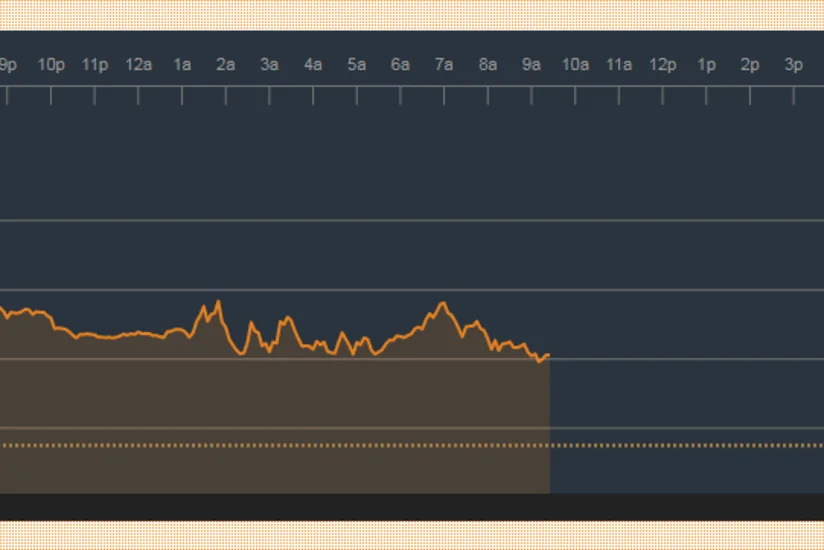Click the 3a time axis label
Screen dimensions: 824x550
coord(269,65)
